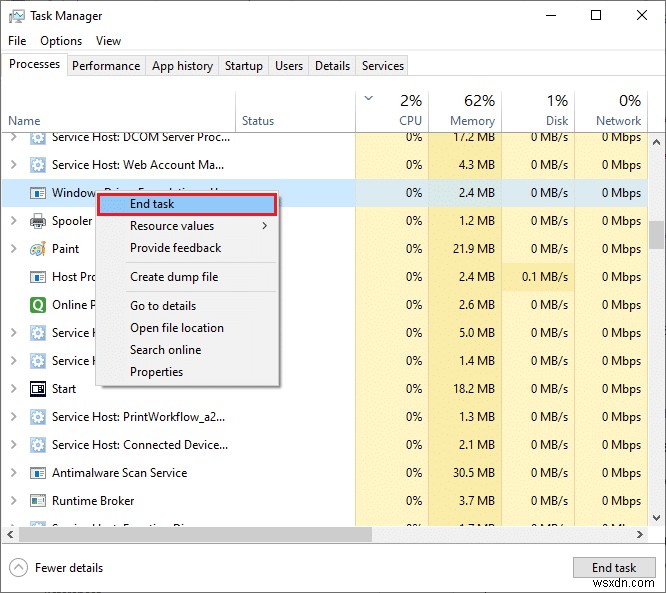Choose End task from the context menu
666x593 pixels.
point(187,204)
